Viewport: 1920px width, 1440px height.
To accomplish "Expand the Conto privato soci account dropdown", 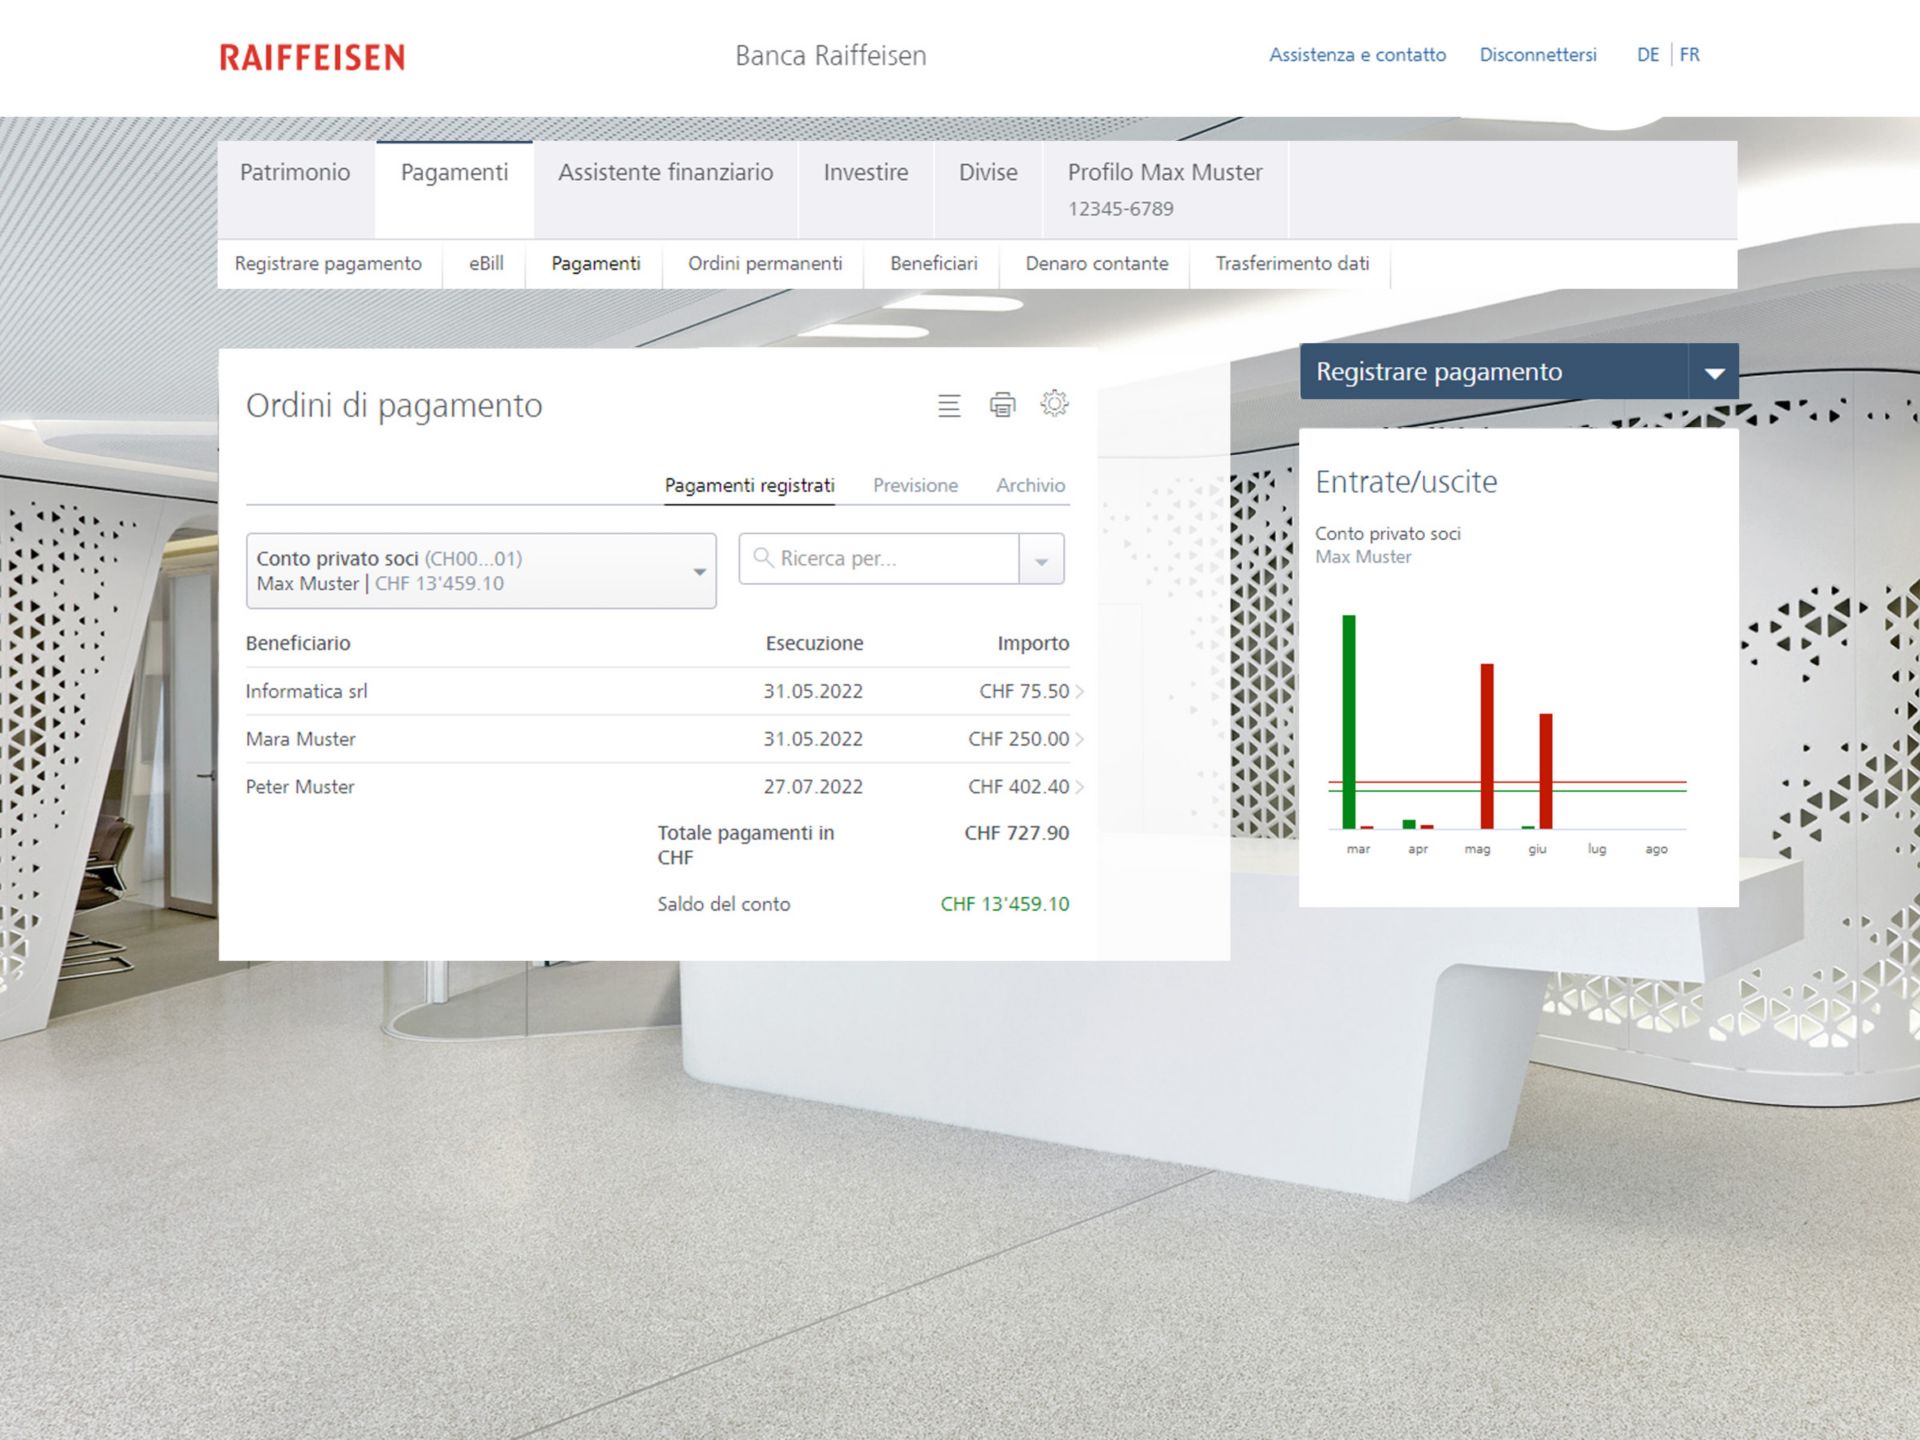I will (699, 572).
